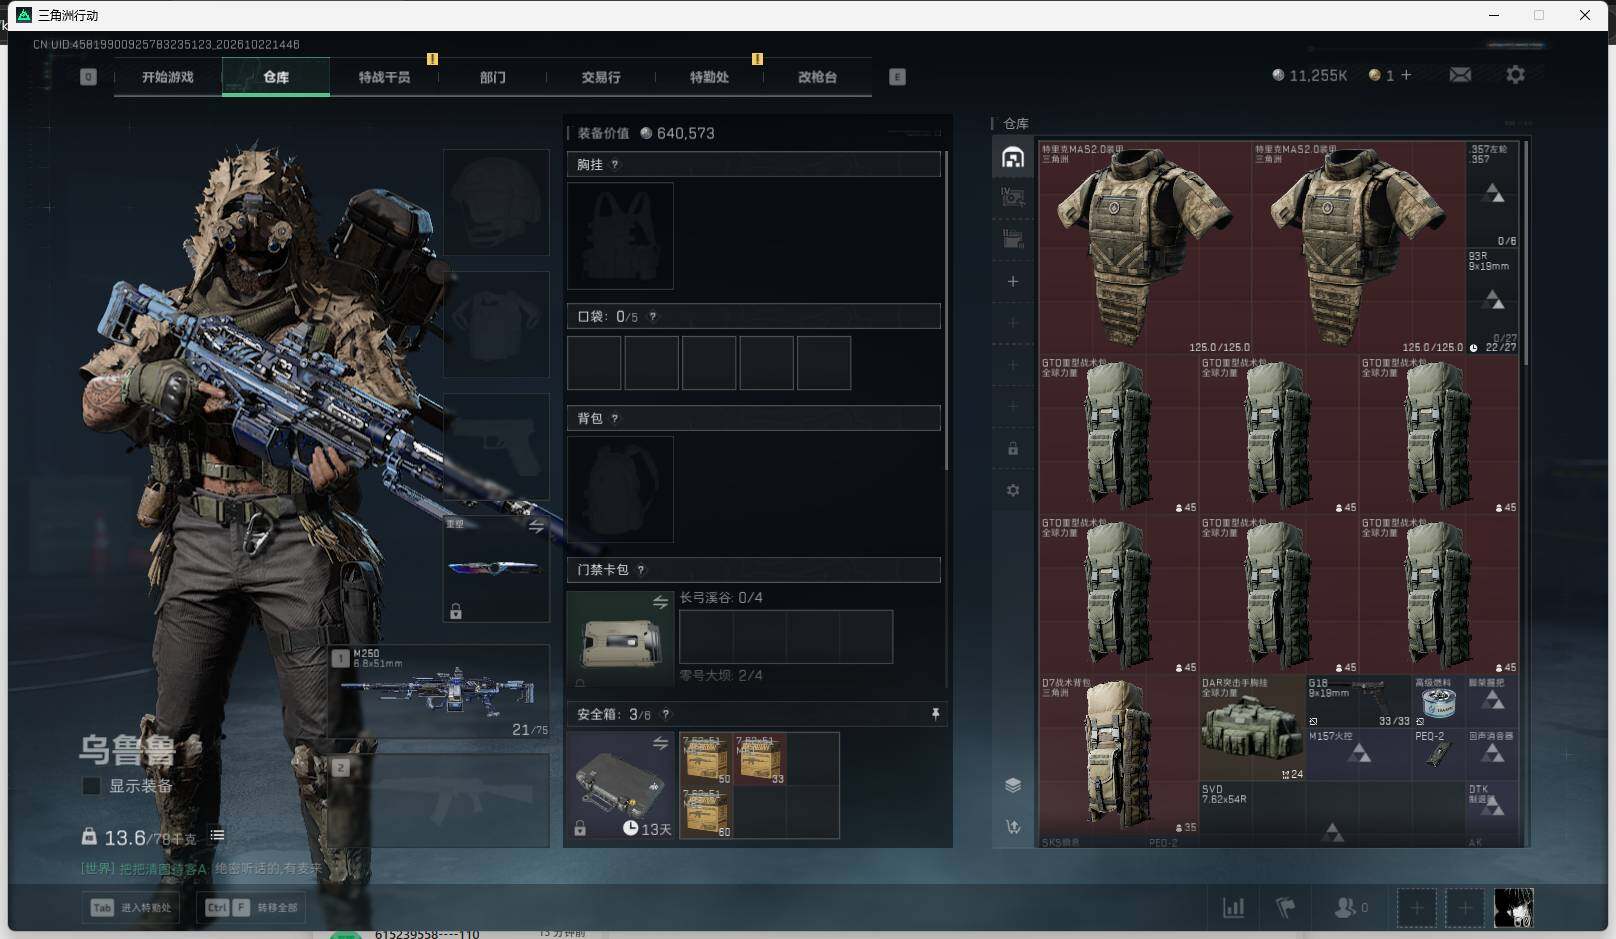Open the 改枪台 tab
Screen dimensions: 1616x939
[x=817, y=77]
